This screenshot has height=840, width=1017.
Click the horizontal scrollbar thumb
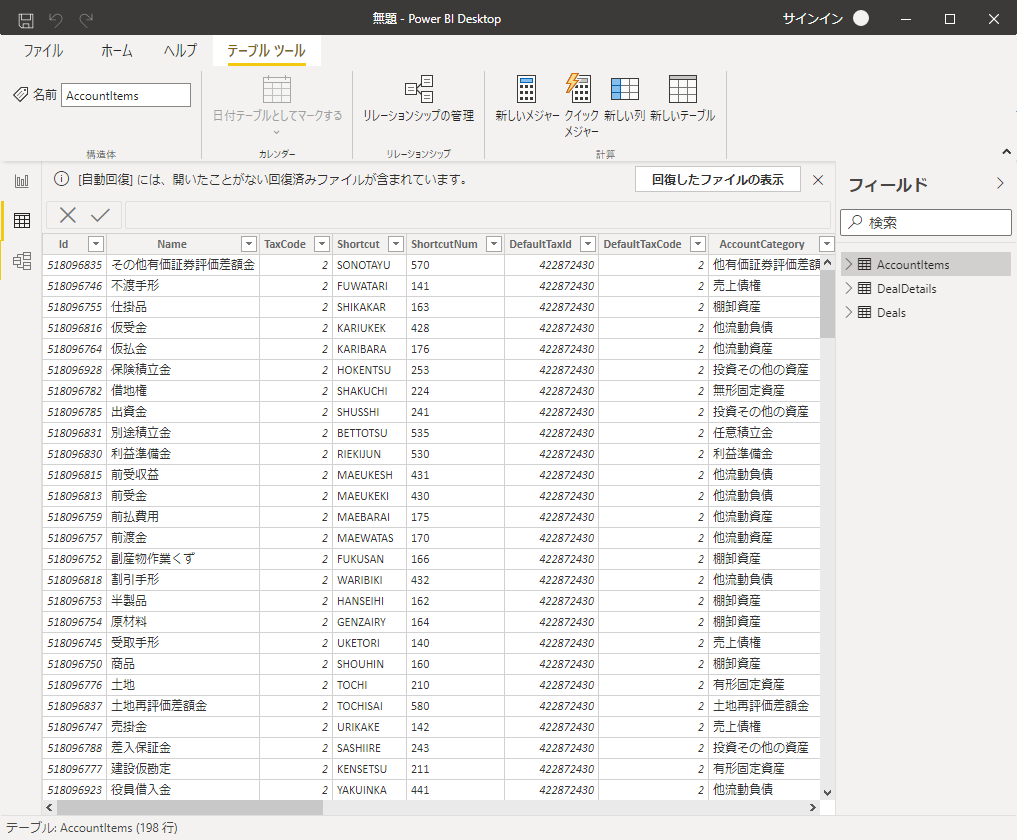[x=189, y=808]
